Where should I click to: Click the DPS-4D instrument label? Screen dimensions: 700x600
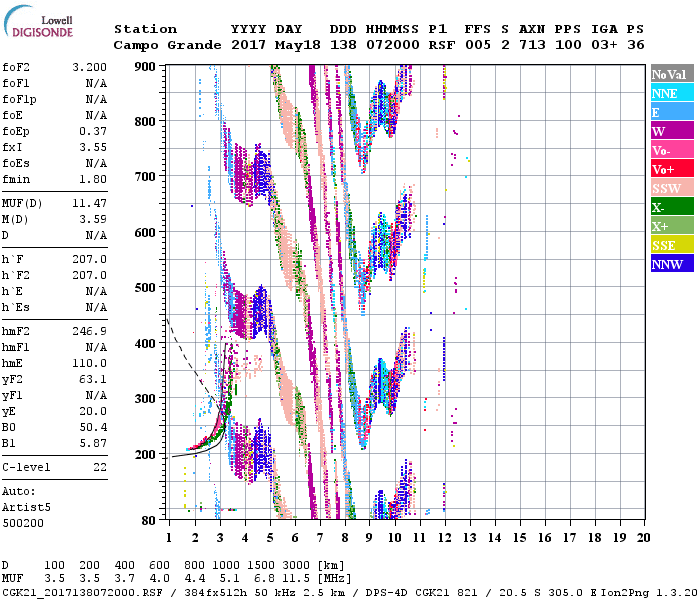[x=387, y=593]
